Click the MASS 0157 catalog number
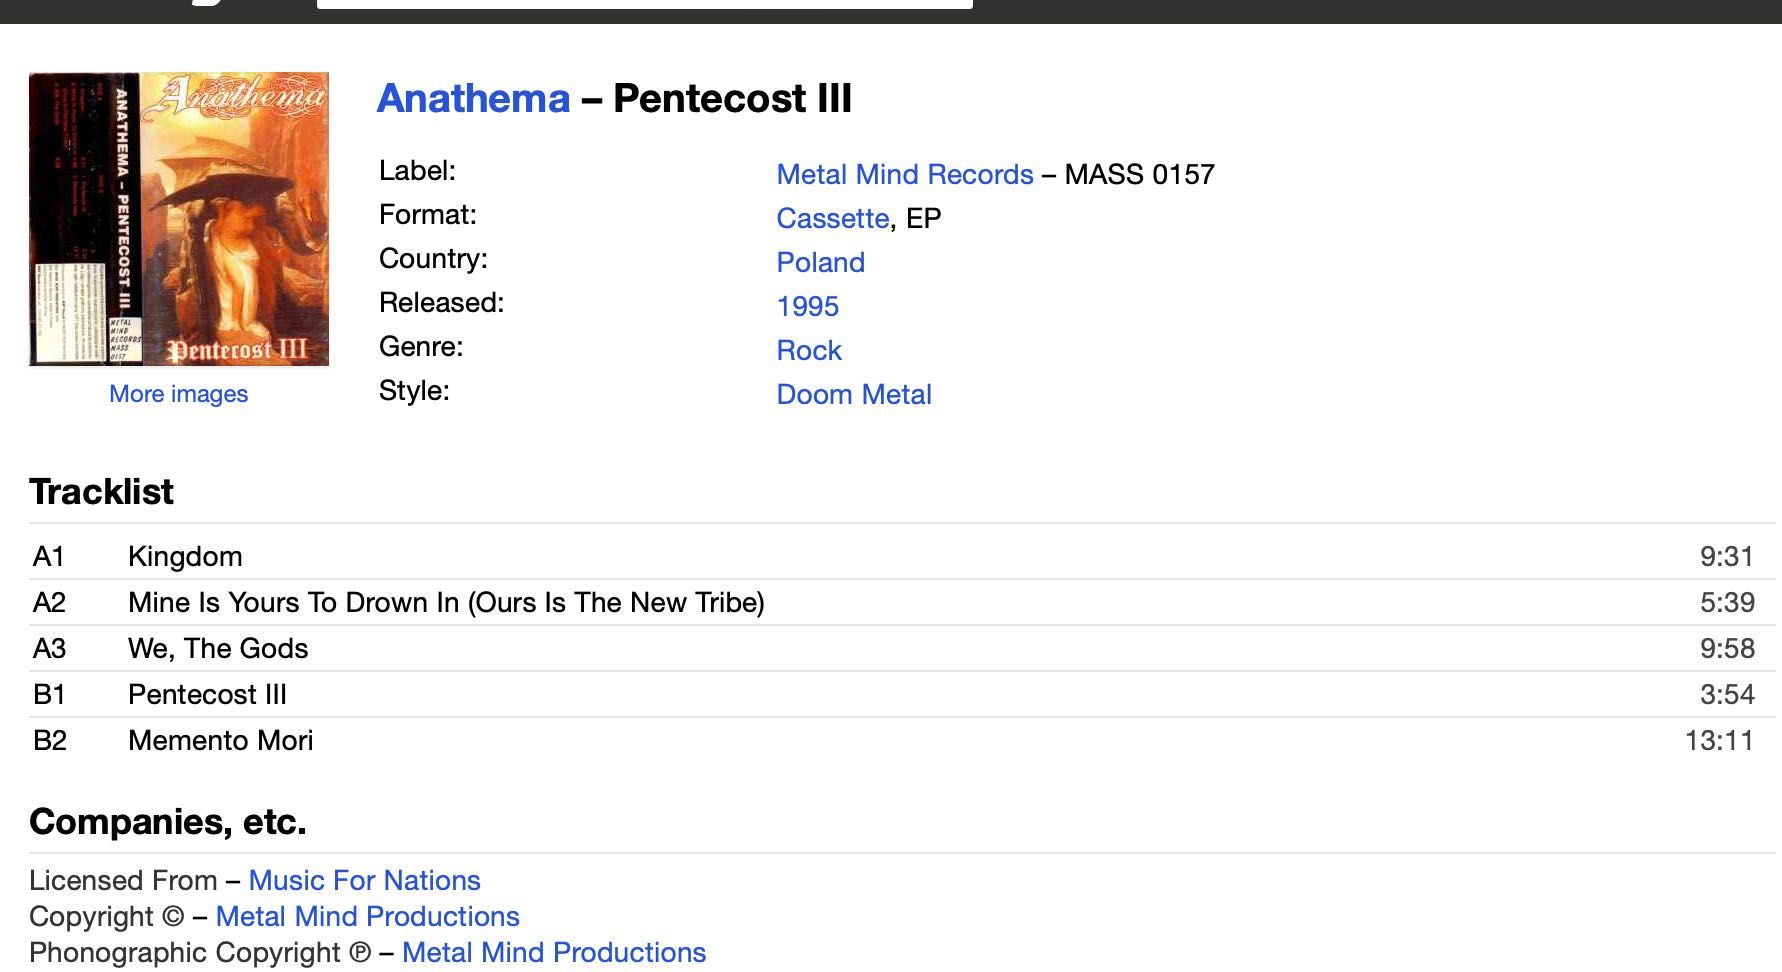The height and width of the screenshot is (972, 1782). pos(1140,174)
